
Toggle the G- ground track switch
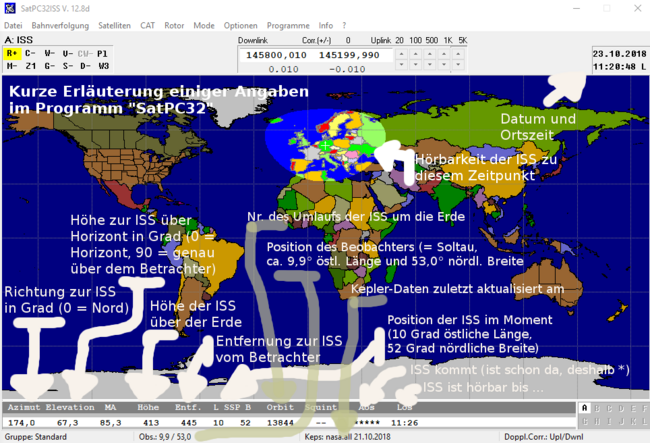coord(50,66)
